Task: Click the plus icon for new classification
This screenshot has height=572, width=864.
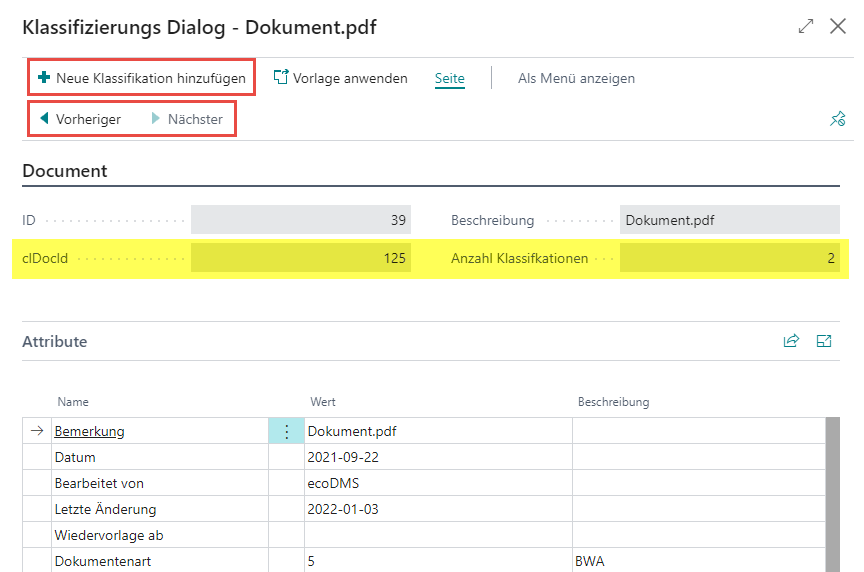Action: tap(44, 77)
